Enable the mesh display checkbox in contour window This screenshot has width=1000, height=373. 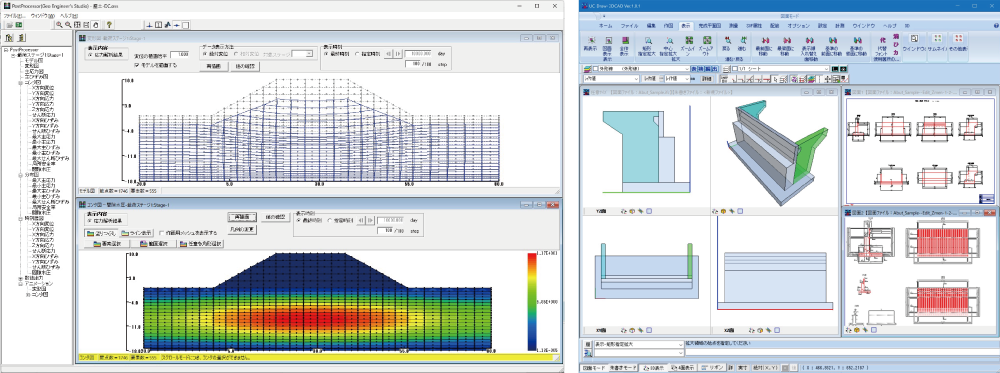pos(162,233)
